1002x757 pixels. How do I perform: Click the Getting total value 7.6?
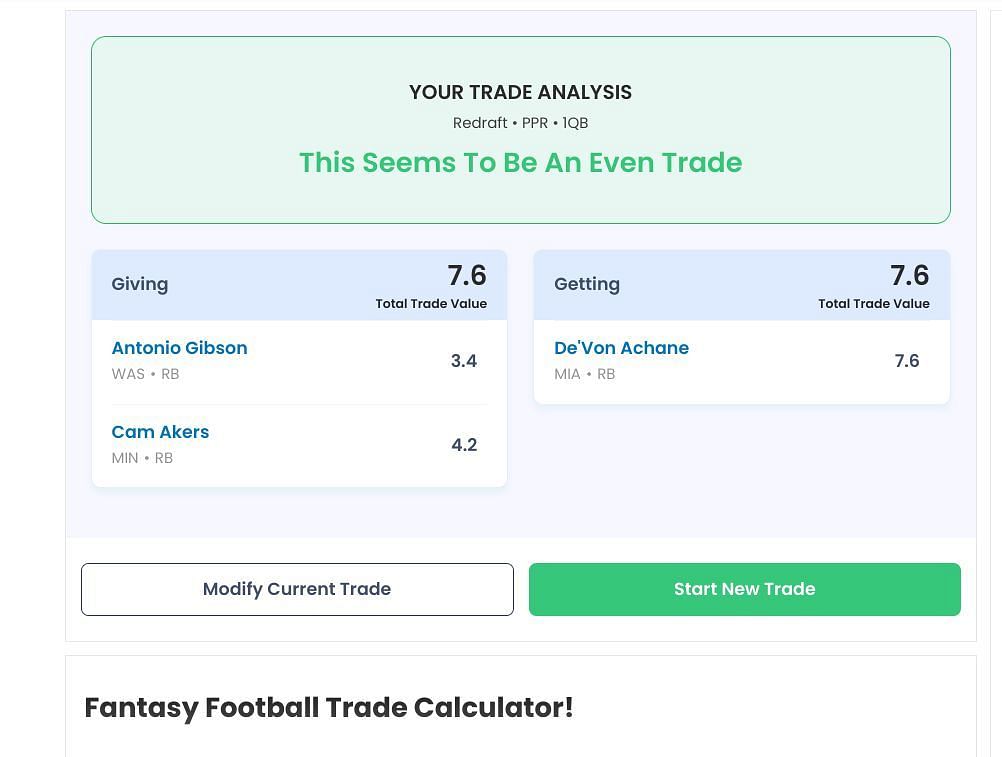click(x=909, y=276)
